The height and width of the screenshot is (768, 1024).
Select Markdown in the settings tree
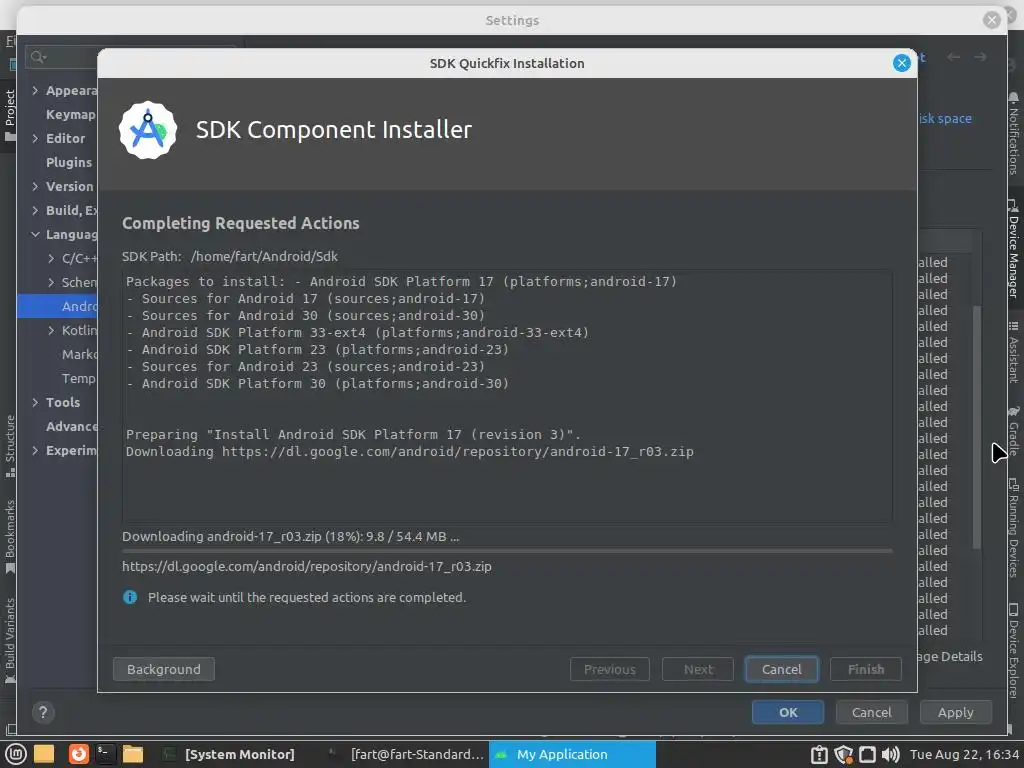coord(79,354)
